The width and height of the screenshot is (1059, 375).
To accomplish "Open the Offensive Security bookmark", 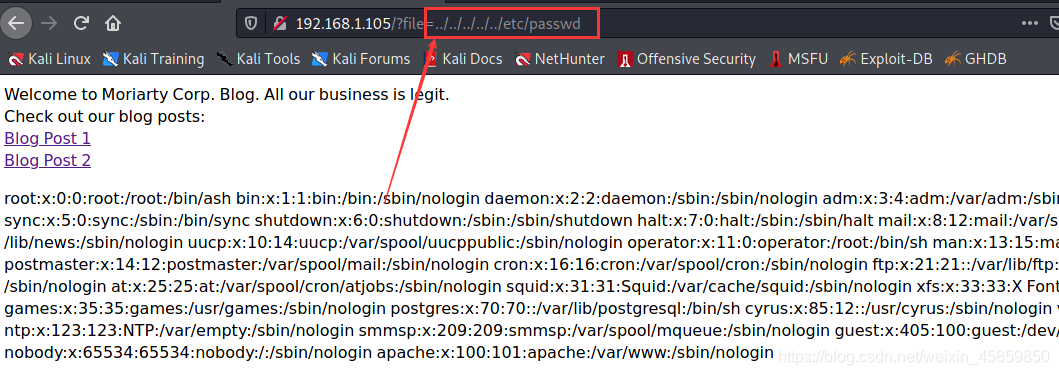I will point(686,59).
